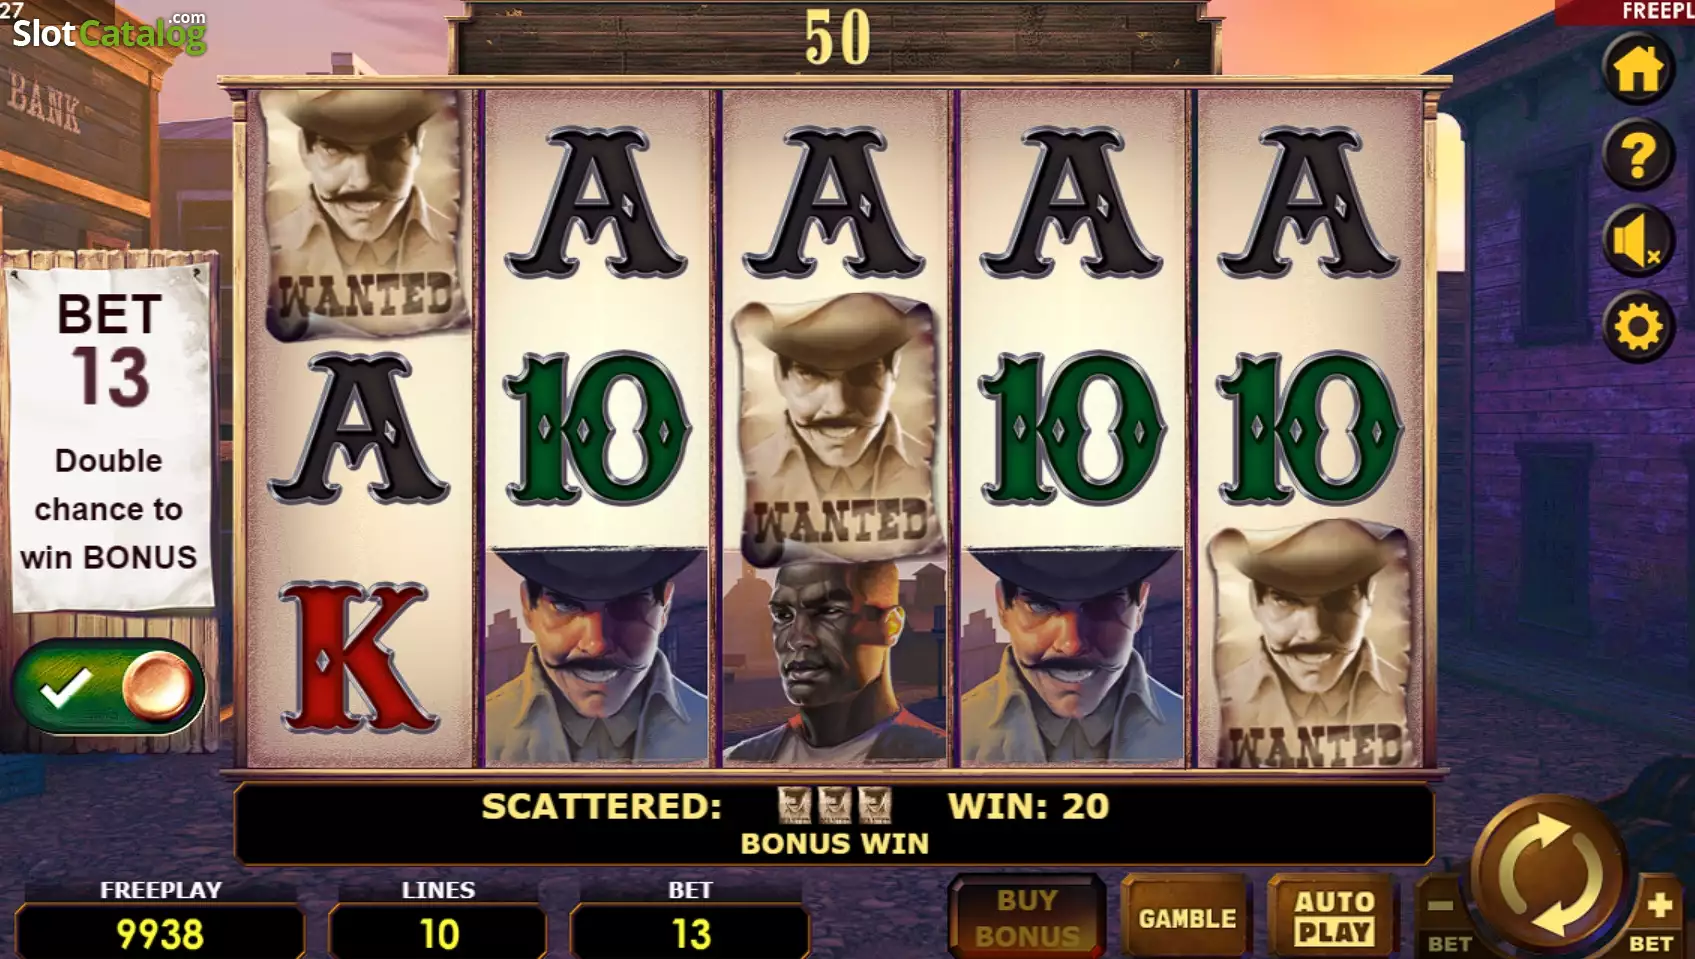
Task: Open the settings gear icon
Action: point(1638,327)
